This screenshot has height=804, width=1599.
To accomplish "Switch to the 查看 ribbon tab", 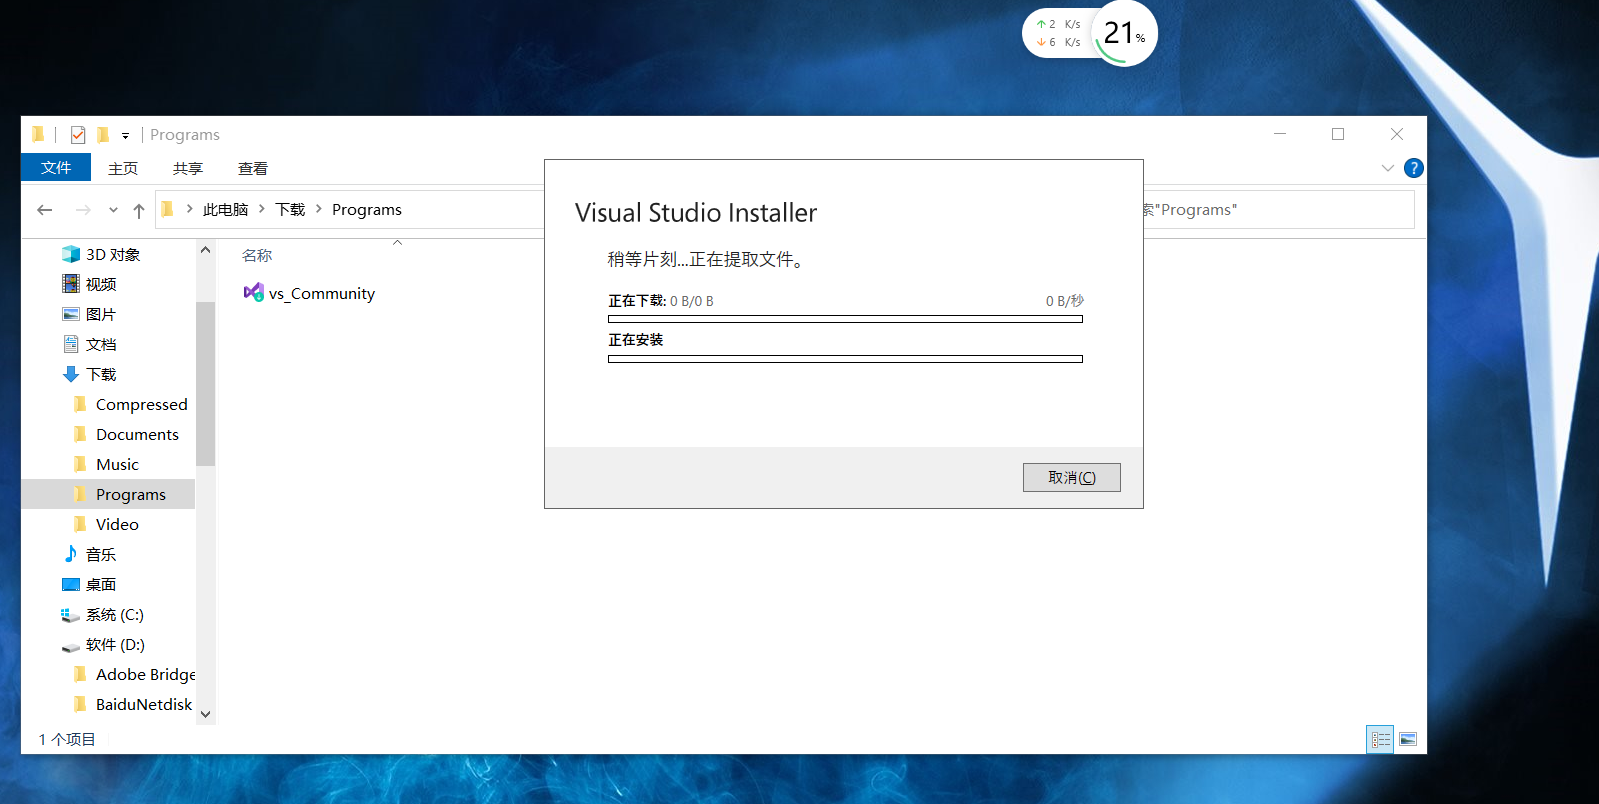I will (x=253, y=168).
